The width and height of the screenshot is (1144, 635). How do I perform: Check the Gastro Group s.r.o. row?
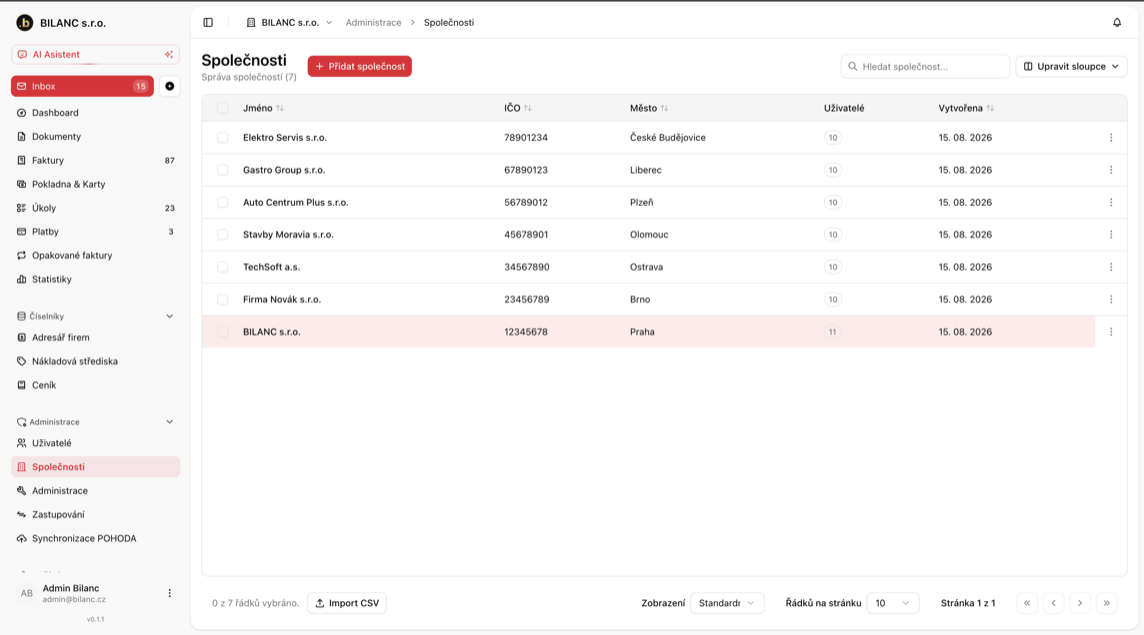point(223,170)
